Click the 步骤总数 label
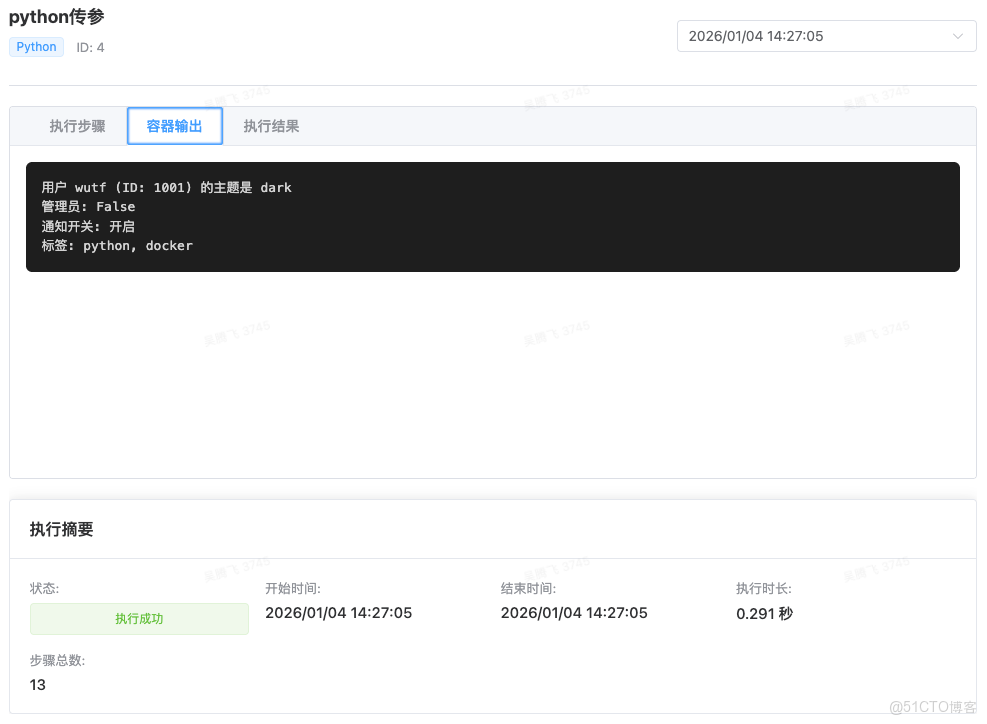 click(x=57, y=660)
